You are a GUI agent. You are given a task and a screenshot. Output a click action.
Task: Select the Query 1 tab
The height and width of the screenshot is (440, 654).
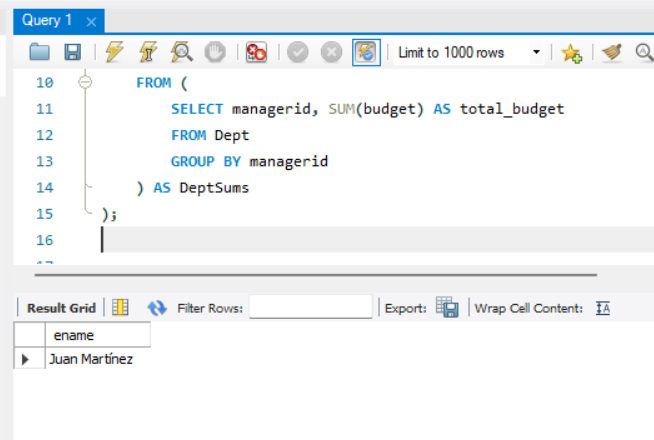(48, 20)
